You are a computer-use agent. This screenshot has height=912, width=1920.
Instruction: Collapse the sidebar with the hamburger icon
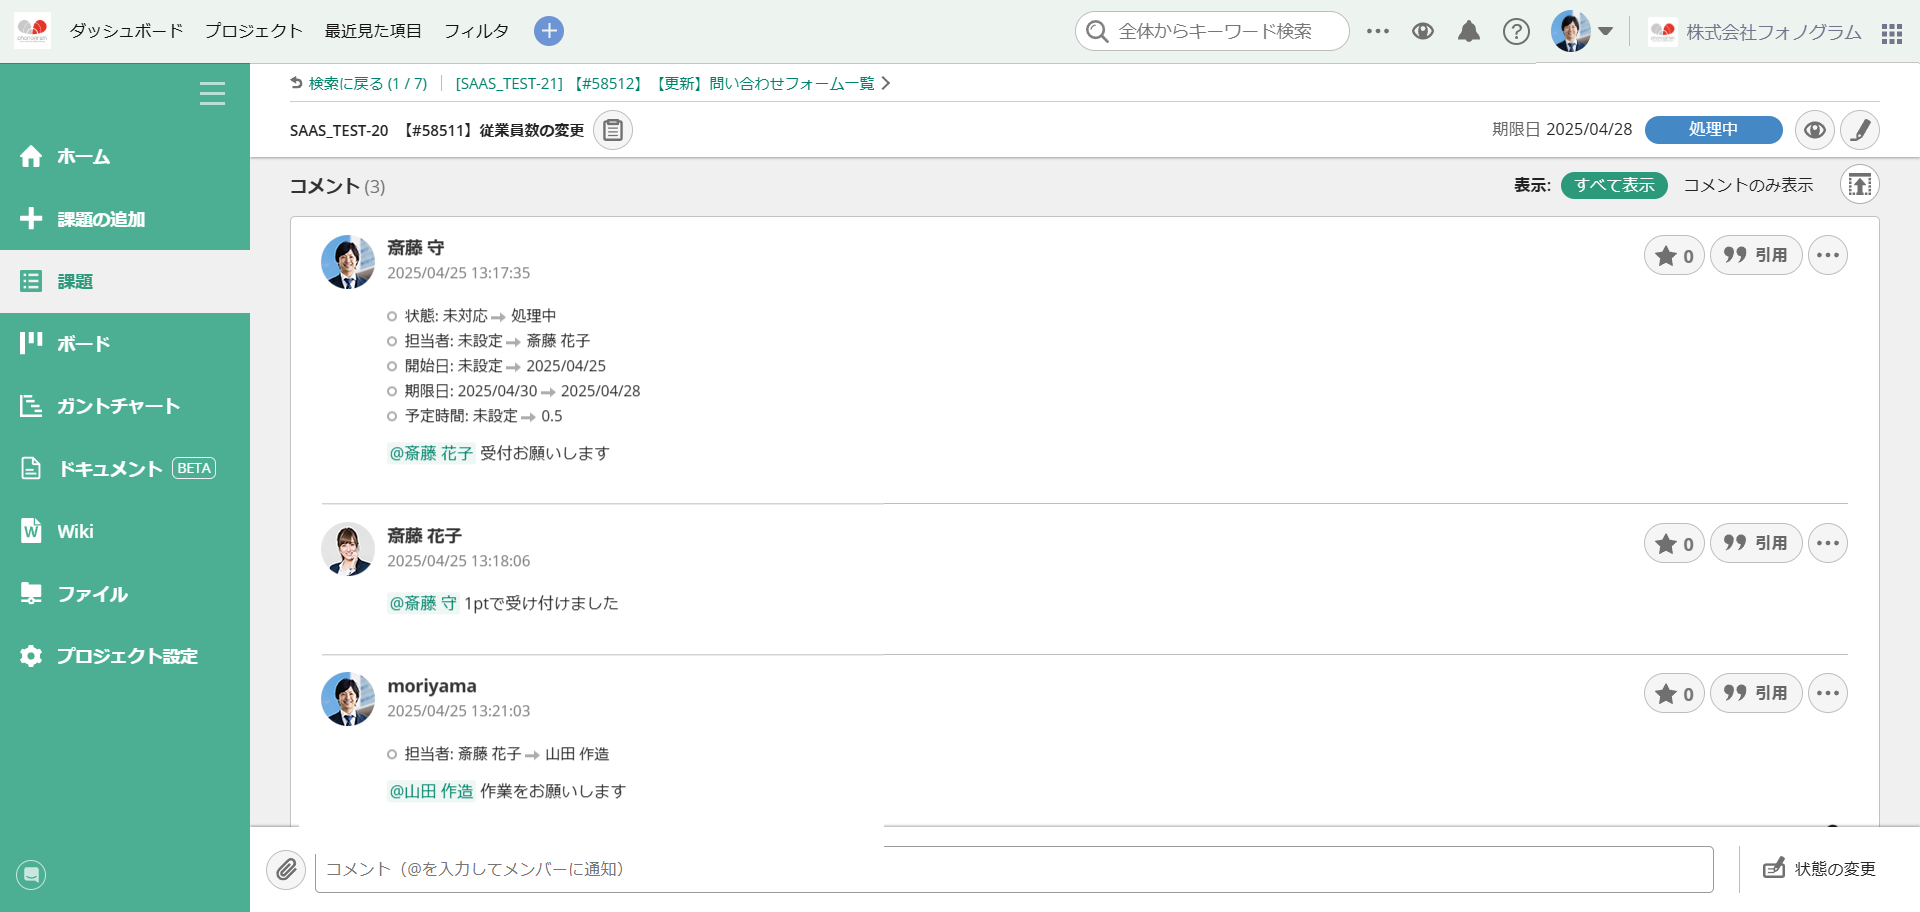[212, 94]
